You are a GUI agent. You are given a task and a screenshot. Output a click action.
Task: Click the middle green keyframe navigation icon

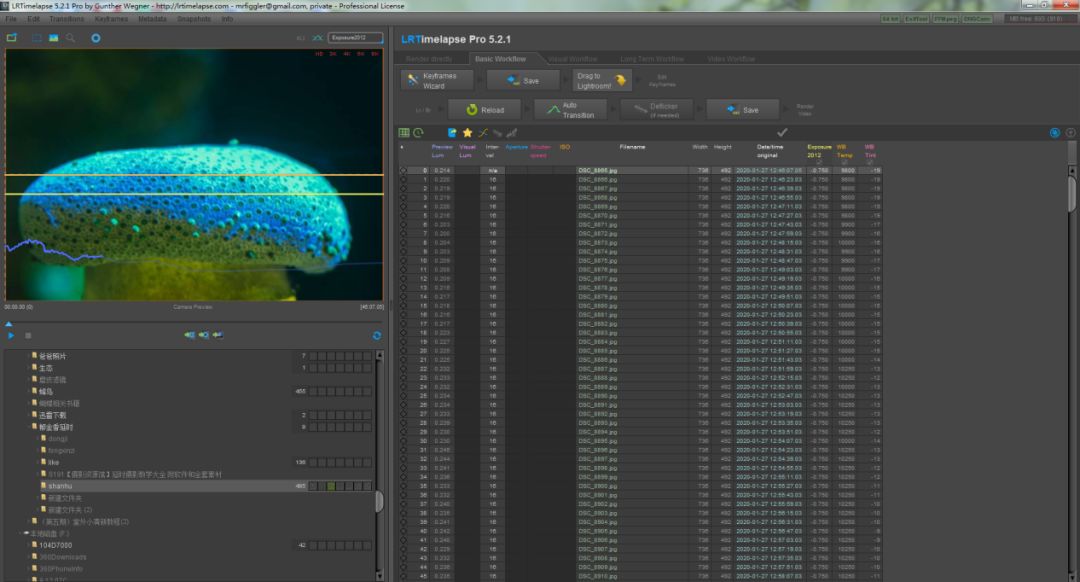[204, 335]
